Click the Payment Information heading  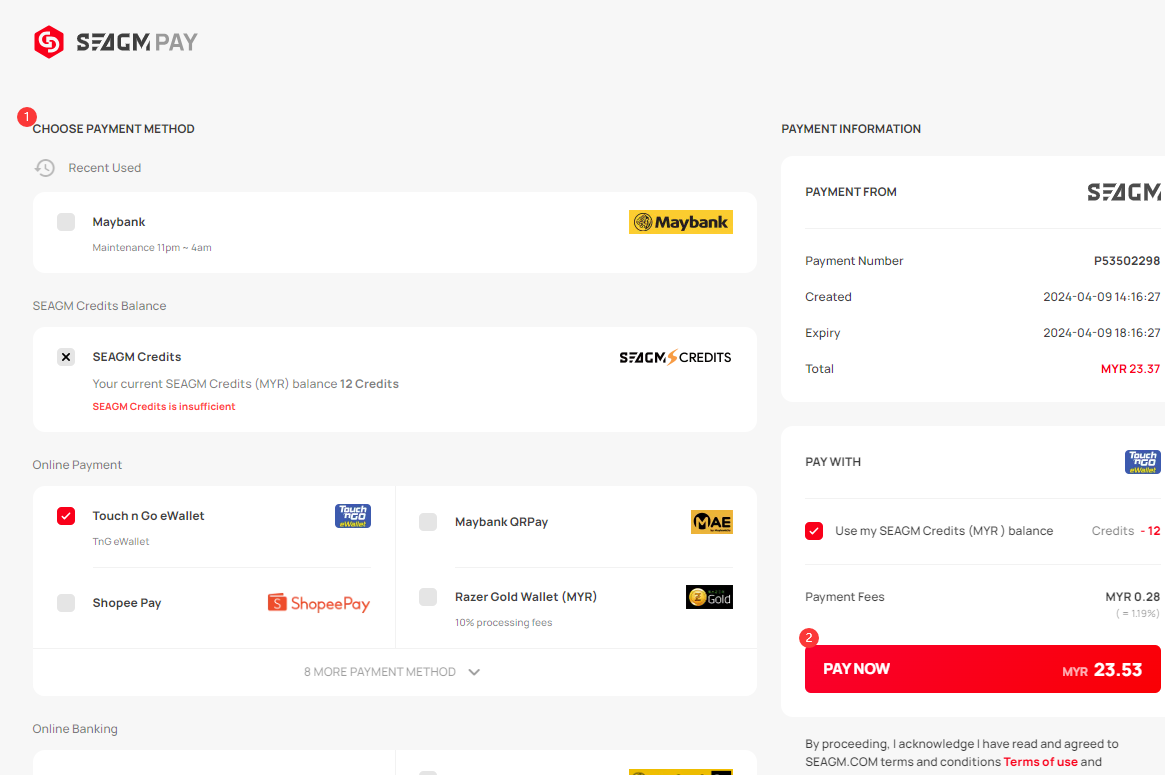(851, 129)
